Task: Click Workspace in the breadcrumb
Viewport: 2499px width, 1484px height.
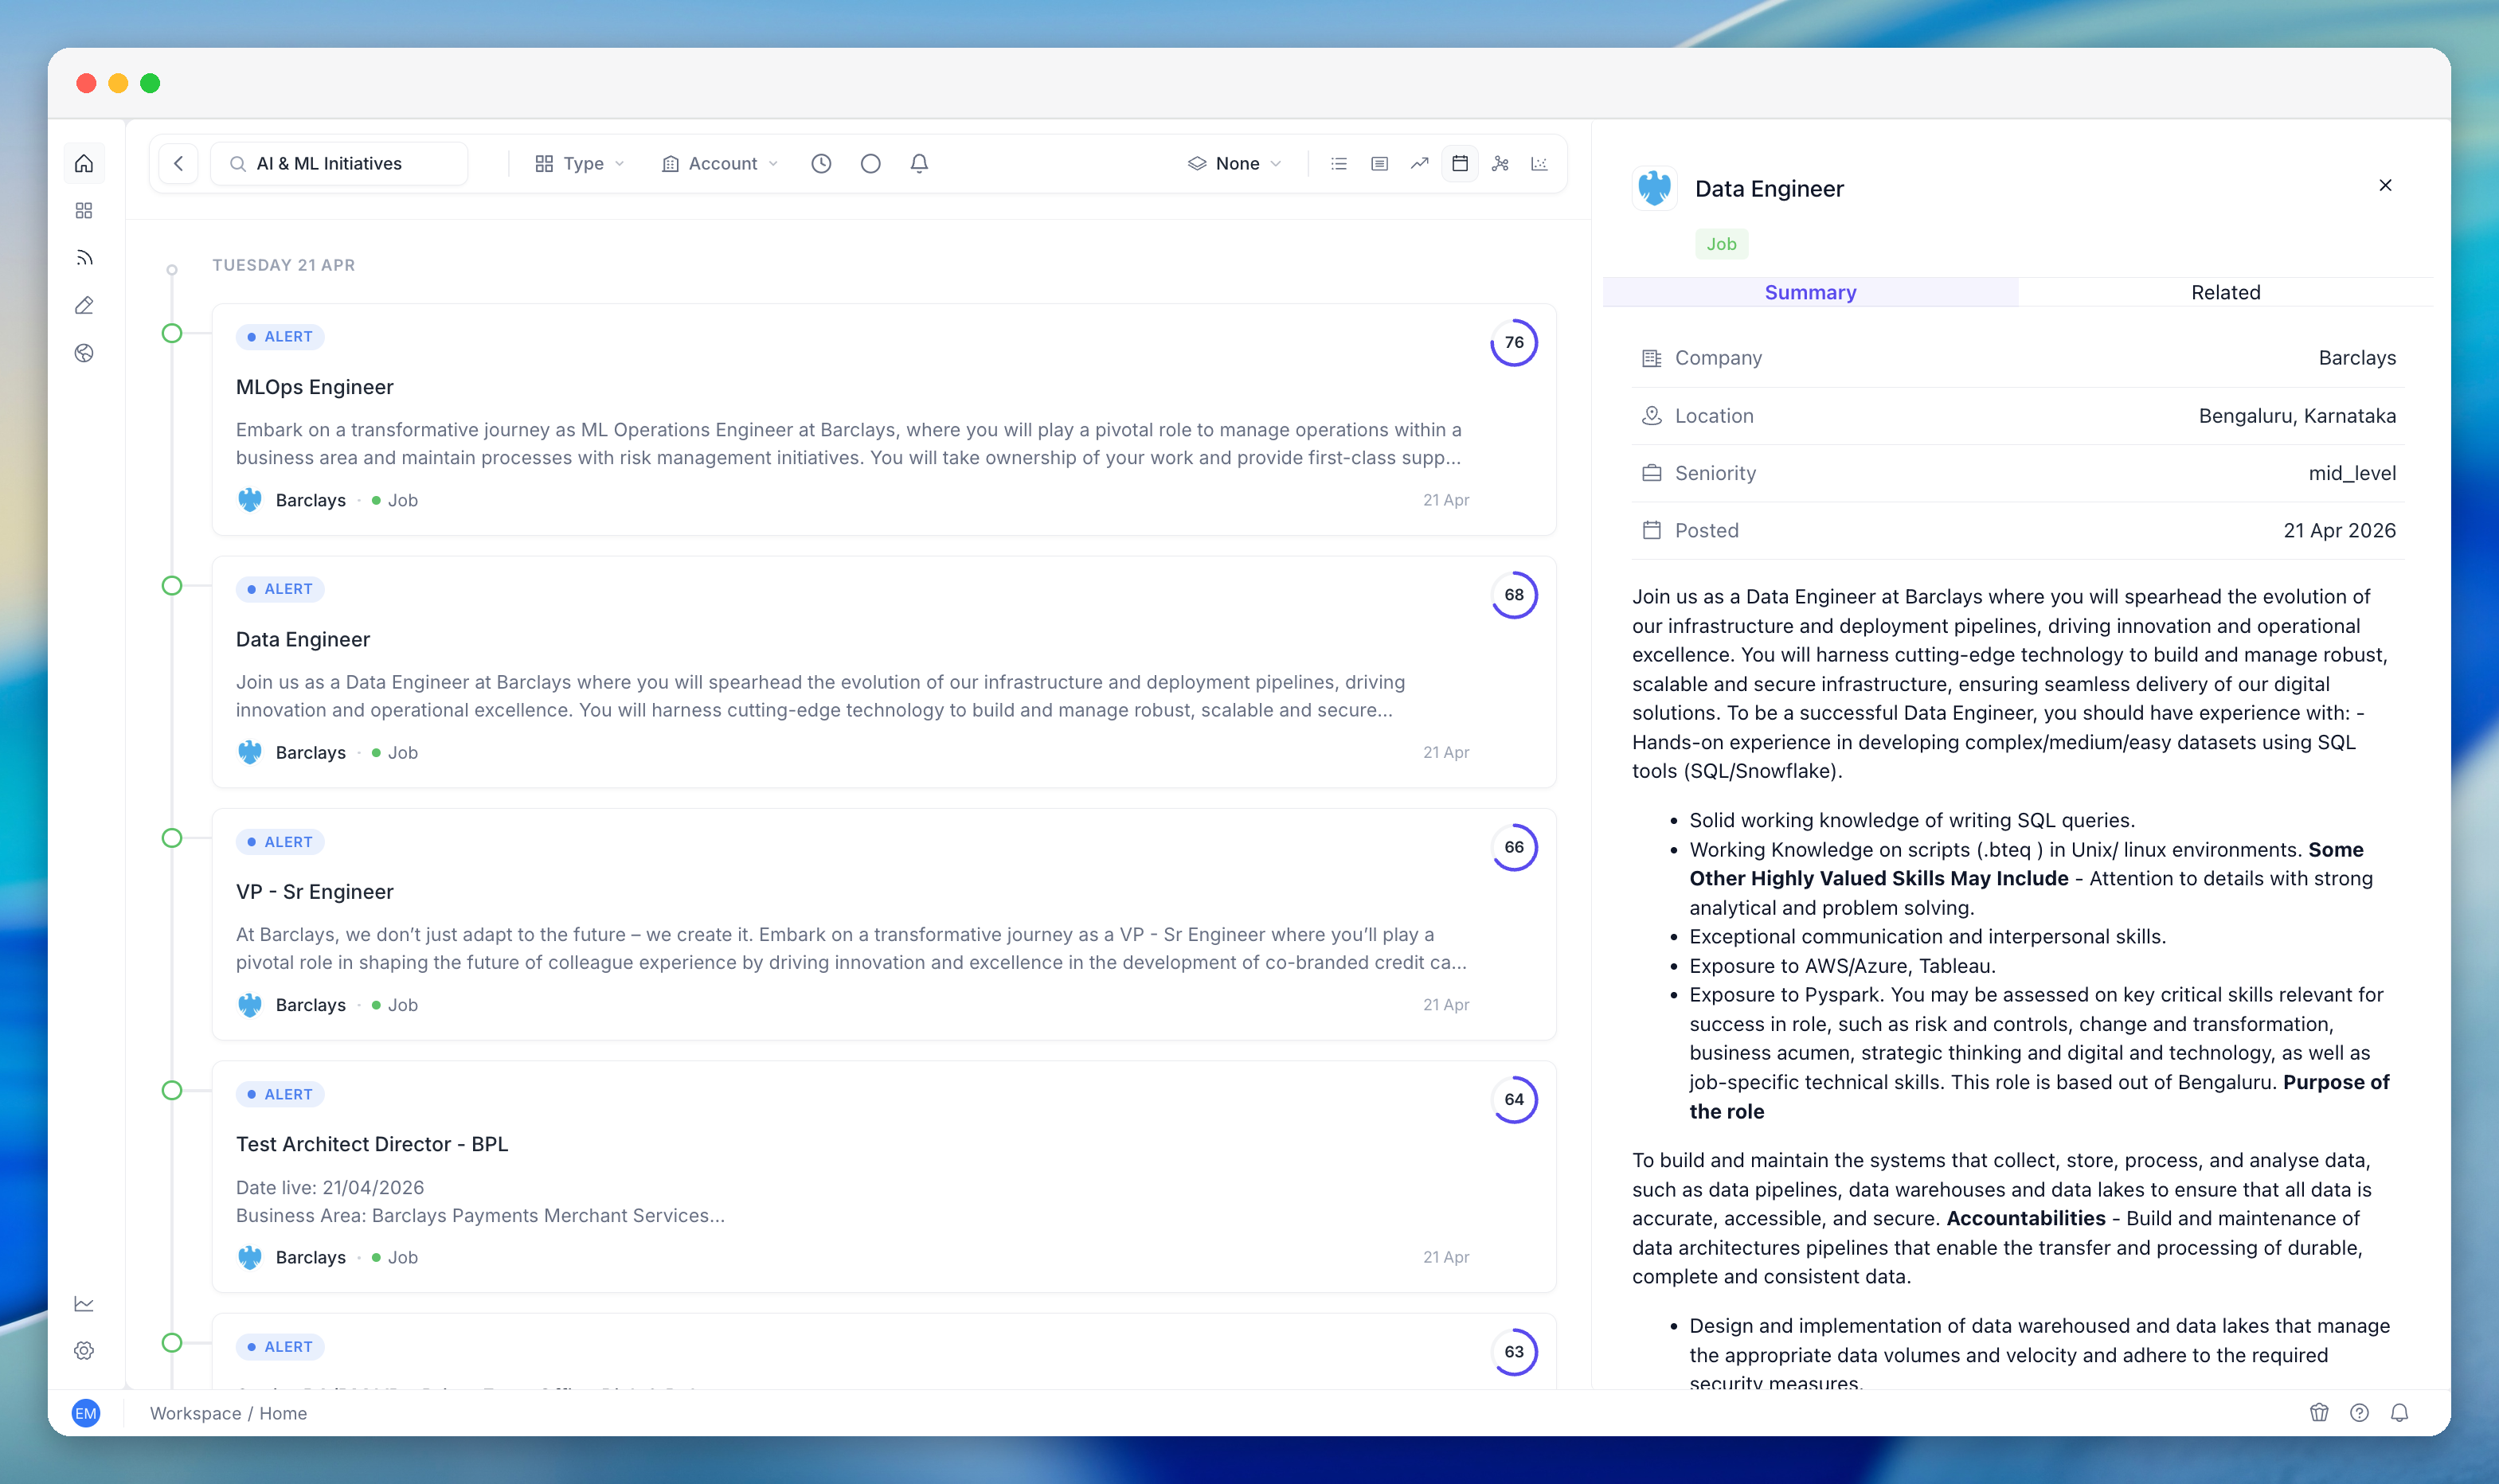Action: tap(196, 1413)
